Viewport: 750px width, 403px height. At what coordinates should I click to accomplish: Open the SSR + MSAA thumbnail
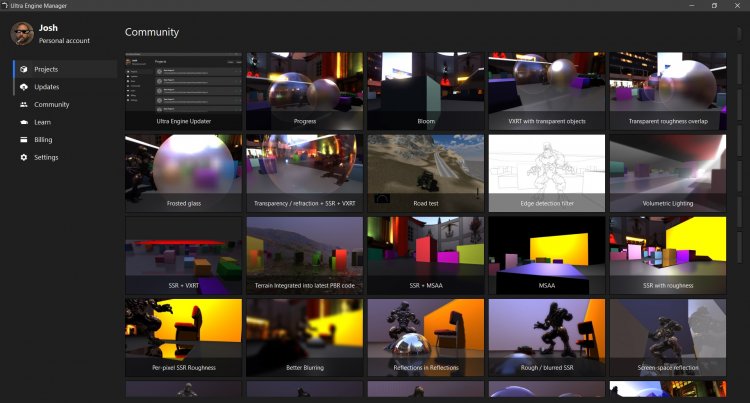click(425, 255)
